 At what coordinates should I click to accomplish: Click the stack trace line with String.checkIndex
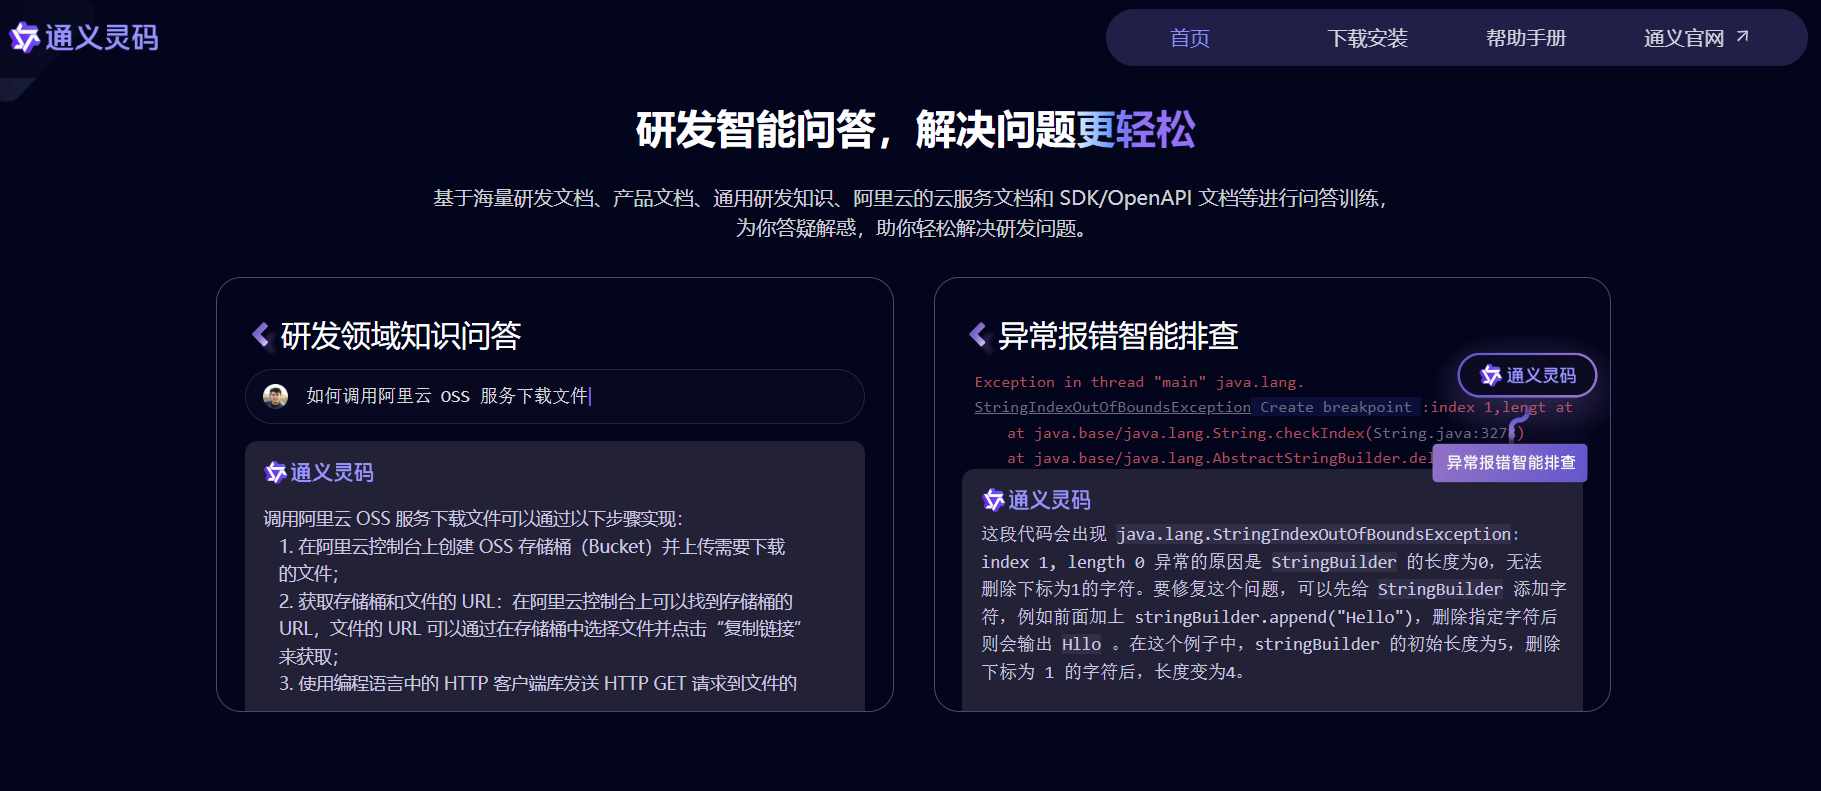pyautogui.click(x=1265, y=433)
